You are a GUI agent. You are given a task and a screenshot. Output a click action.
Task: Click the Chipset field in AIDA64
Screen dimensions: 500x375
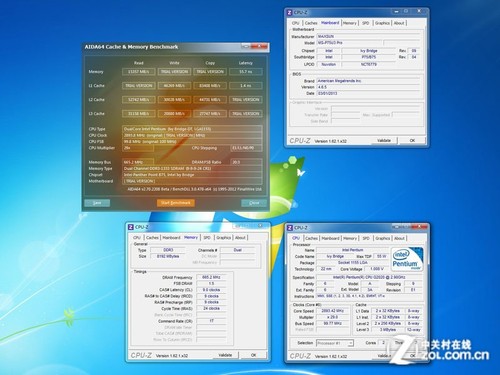[192, 175]
